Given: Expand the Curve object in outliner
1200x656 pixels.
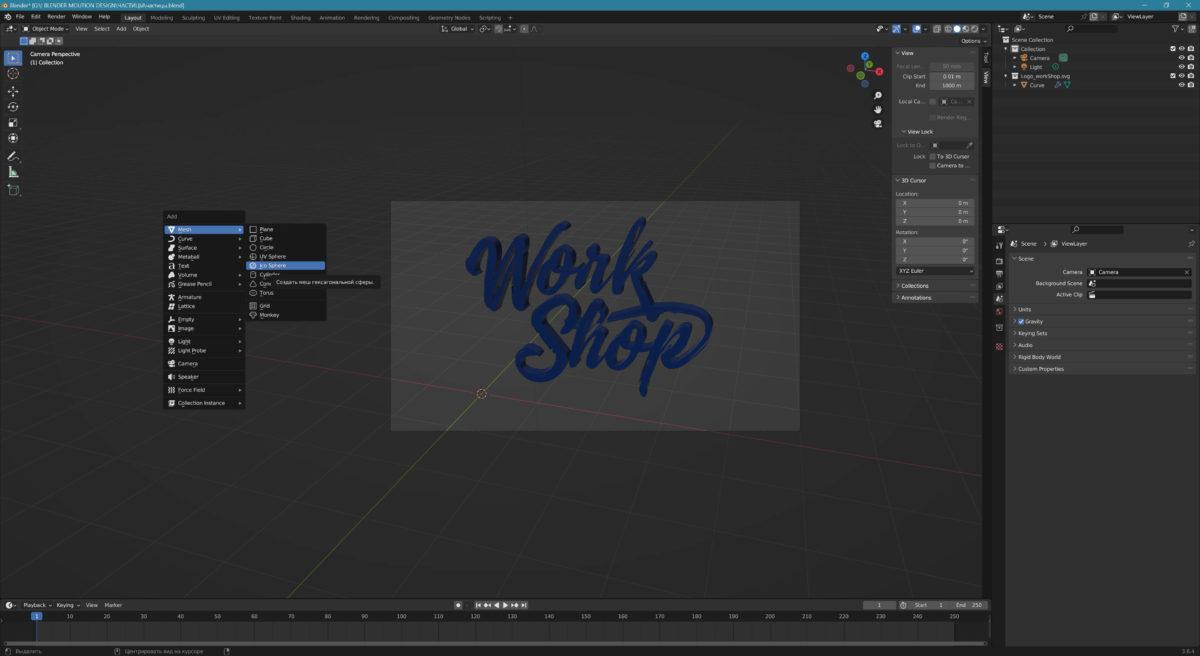Looking at the screenshot, I should [1015, 85].
